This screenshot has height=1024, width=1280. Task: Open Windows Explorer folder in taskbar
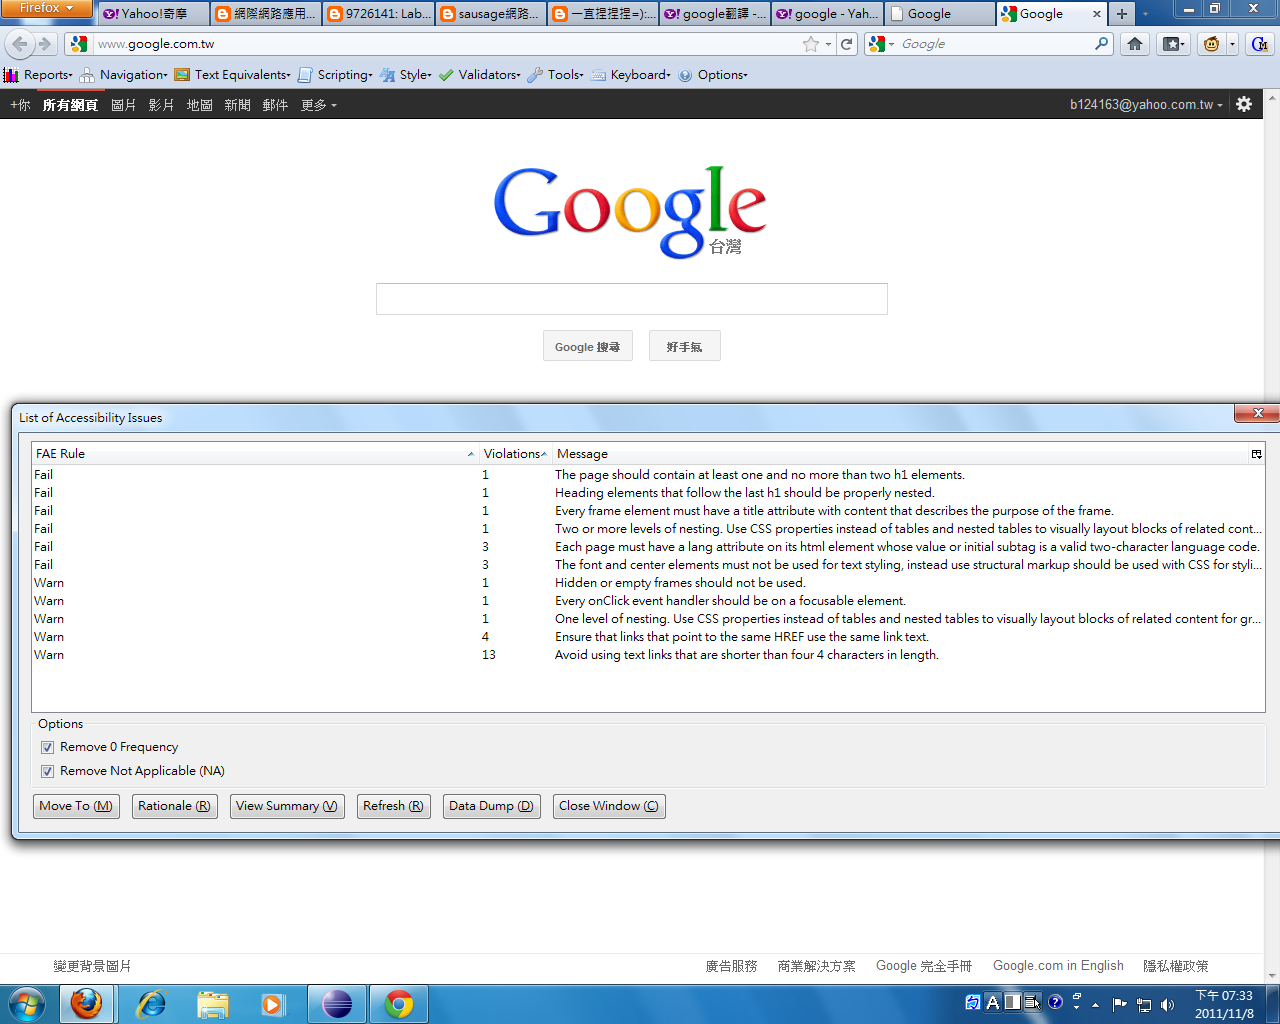point(213,1004)
